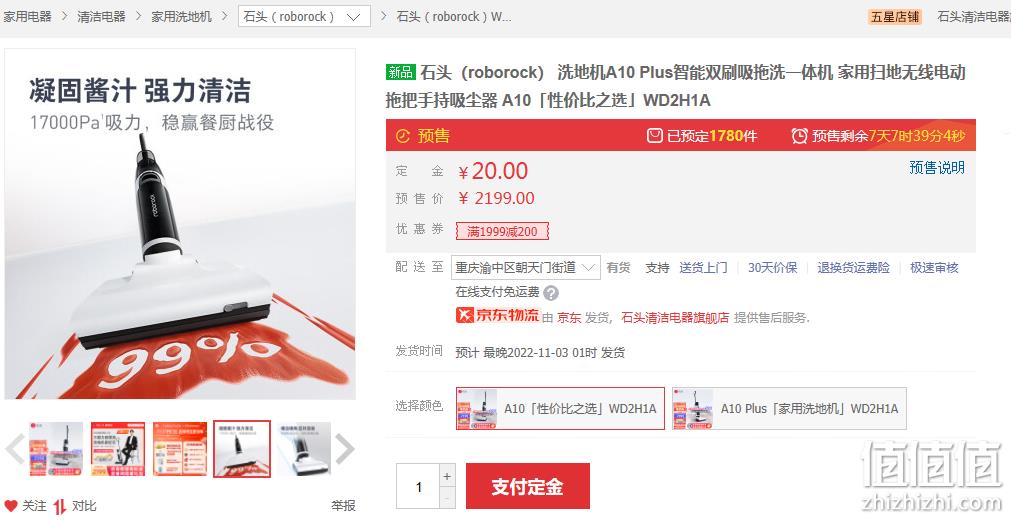Expand the 重庆渝中区朝天门街道 delivery address dropdown
This screenshot has width=1011, height=520.
click(x=525, y=267)
